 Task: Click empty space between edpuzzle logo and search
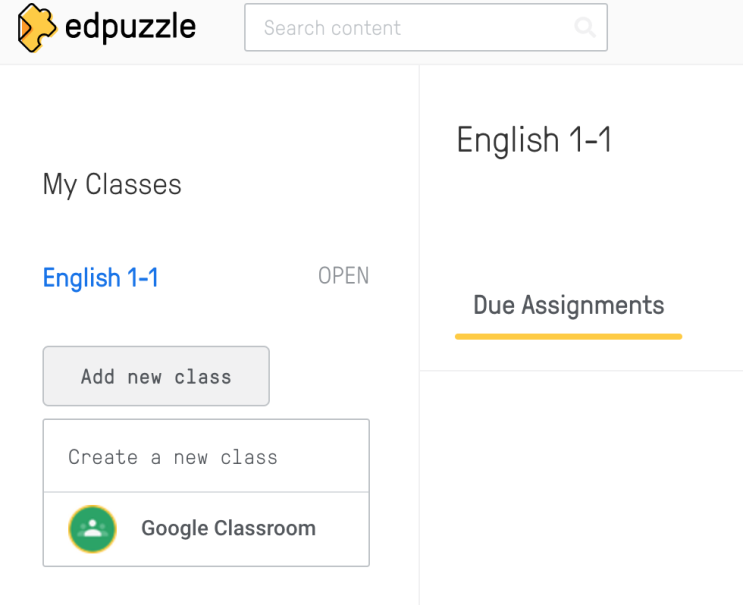pyautogui.click(x=220, y=28)
